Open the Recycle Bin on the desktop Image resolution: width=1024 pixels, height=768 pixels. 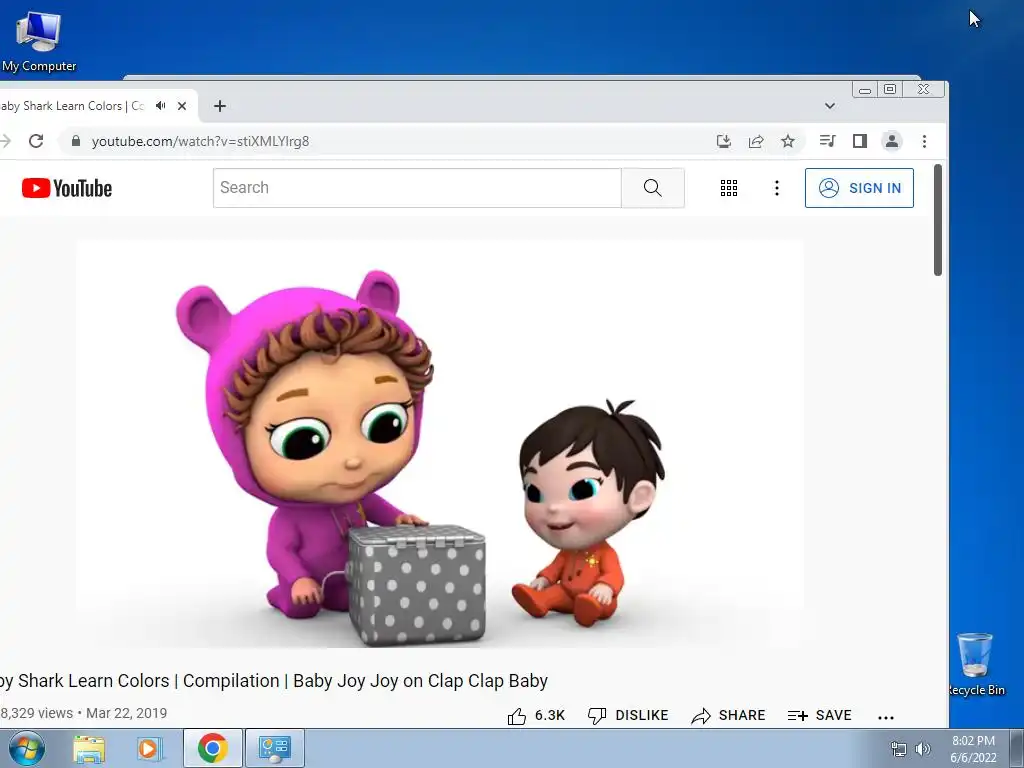976,664
